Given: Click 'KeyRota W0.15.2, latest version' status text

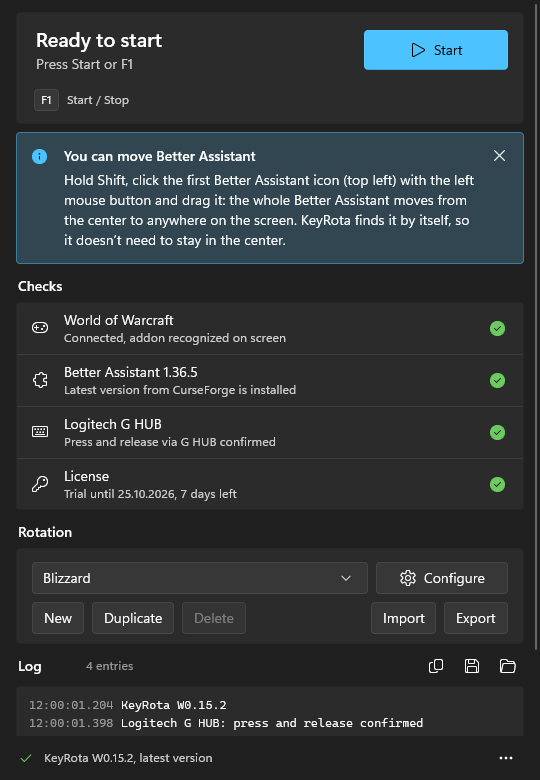Looking at the screenshot, I should [128, 758].
